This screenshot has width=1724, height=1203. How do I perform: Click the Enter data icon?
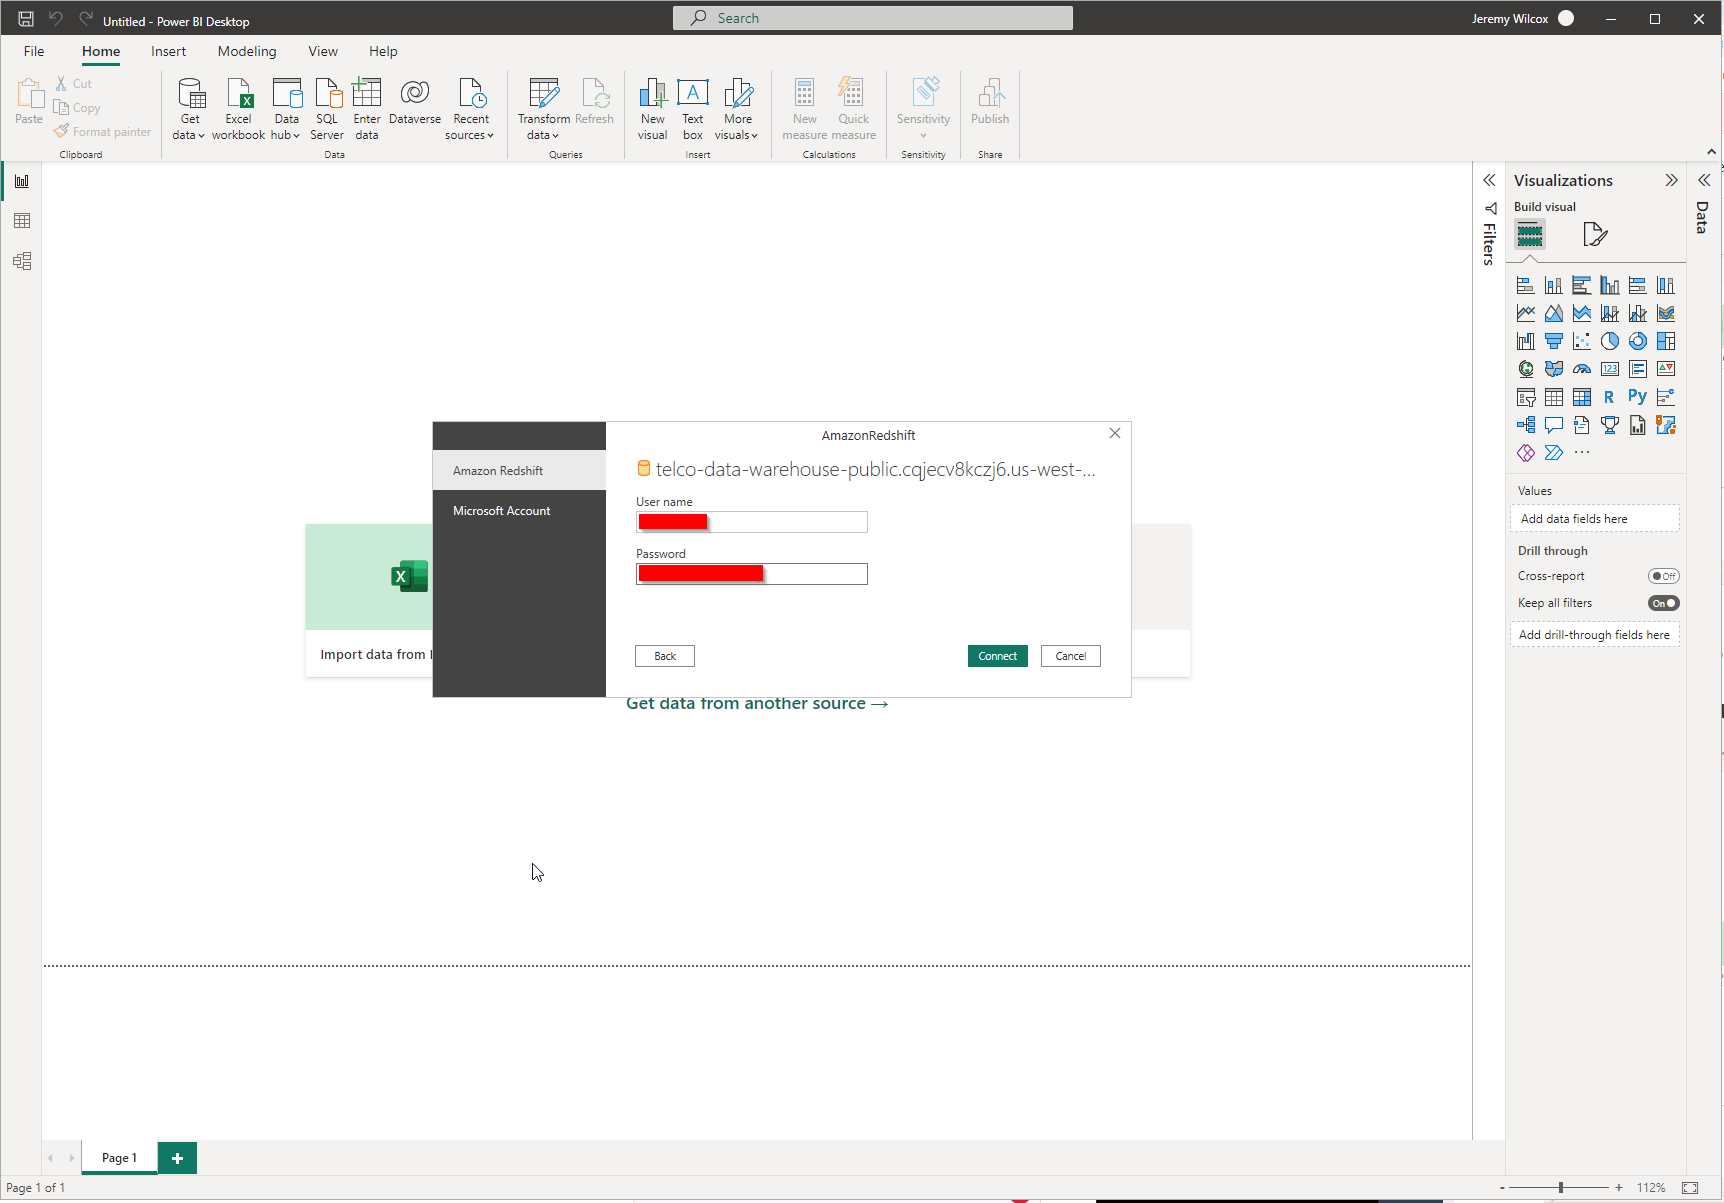click(367, 109)
